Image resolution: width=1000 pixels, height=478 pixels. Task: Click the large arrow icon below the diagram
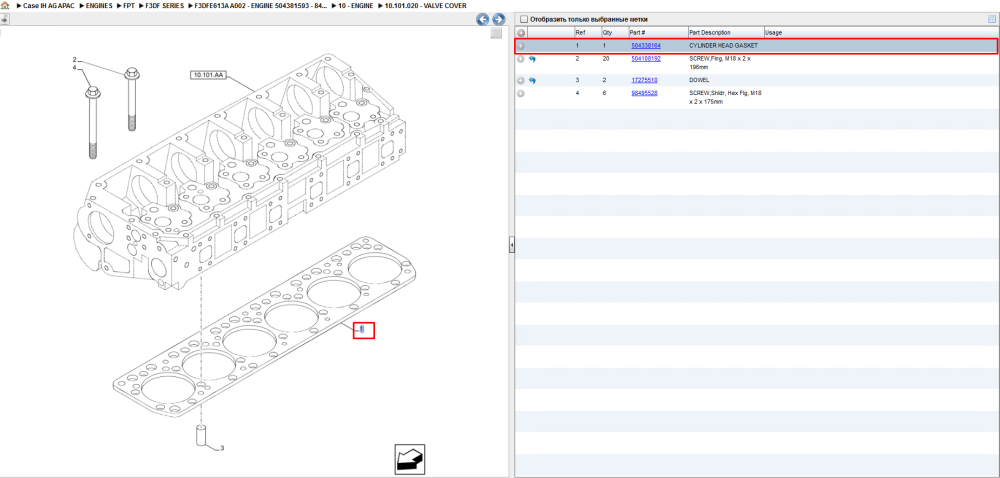pyautogui.click(x=409, y=460)
